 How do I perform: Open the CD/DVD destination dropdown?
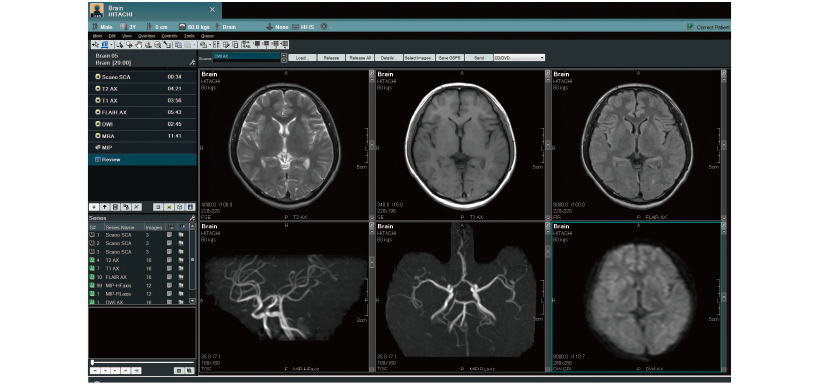(x=519, y=58)
